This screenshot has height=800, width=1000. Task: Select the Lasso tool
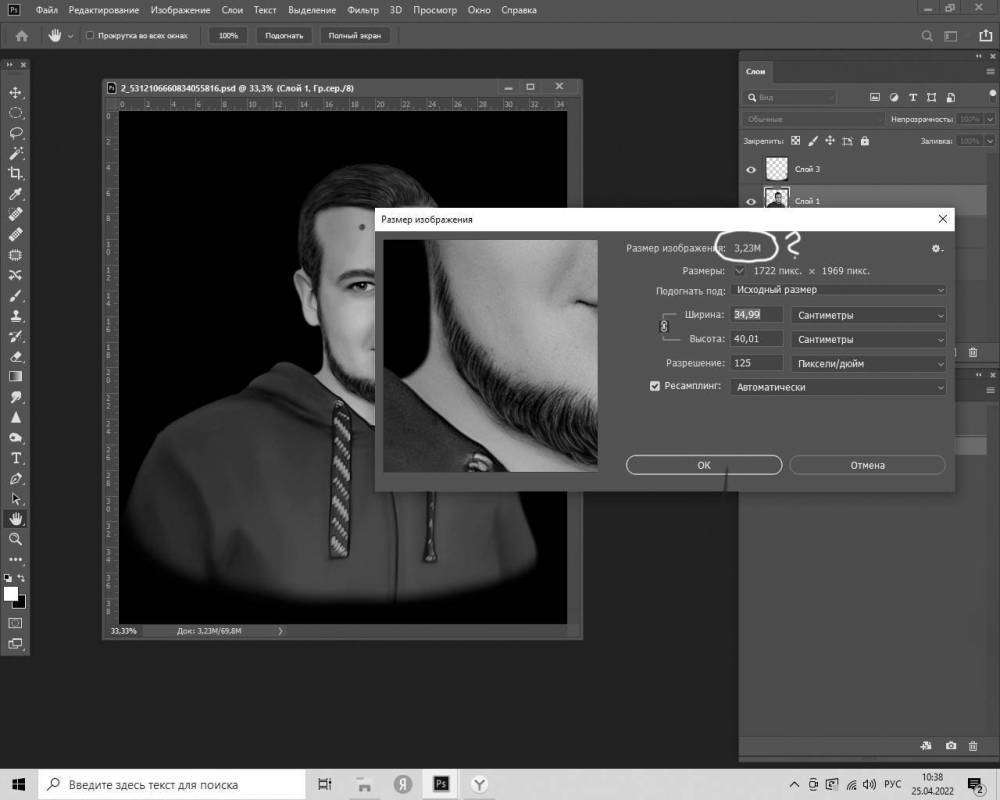pyautogui.click(x=16, y=133)
